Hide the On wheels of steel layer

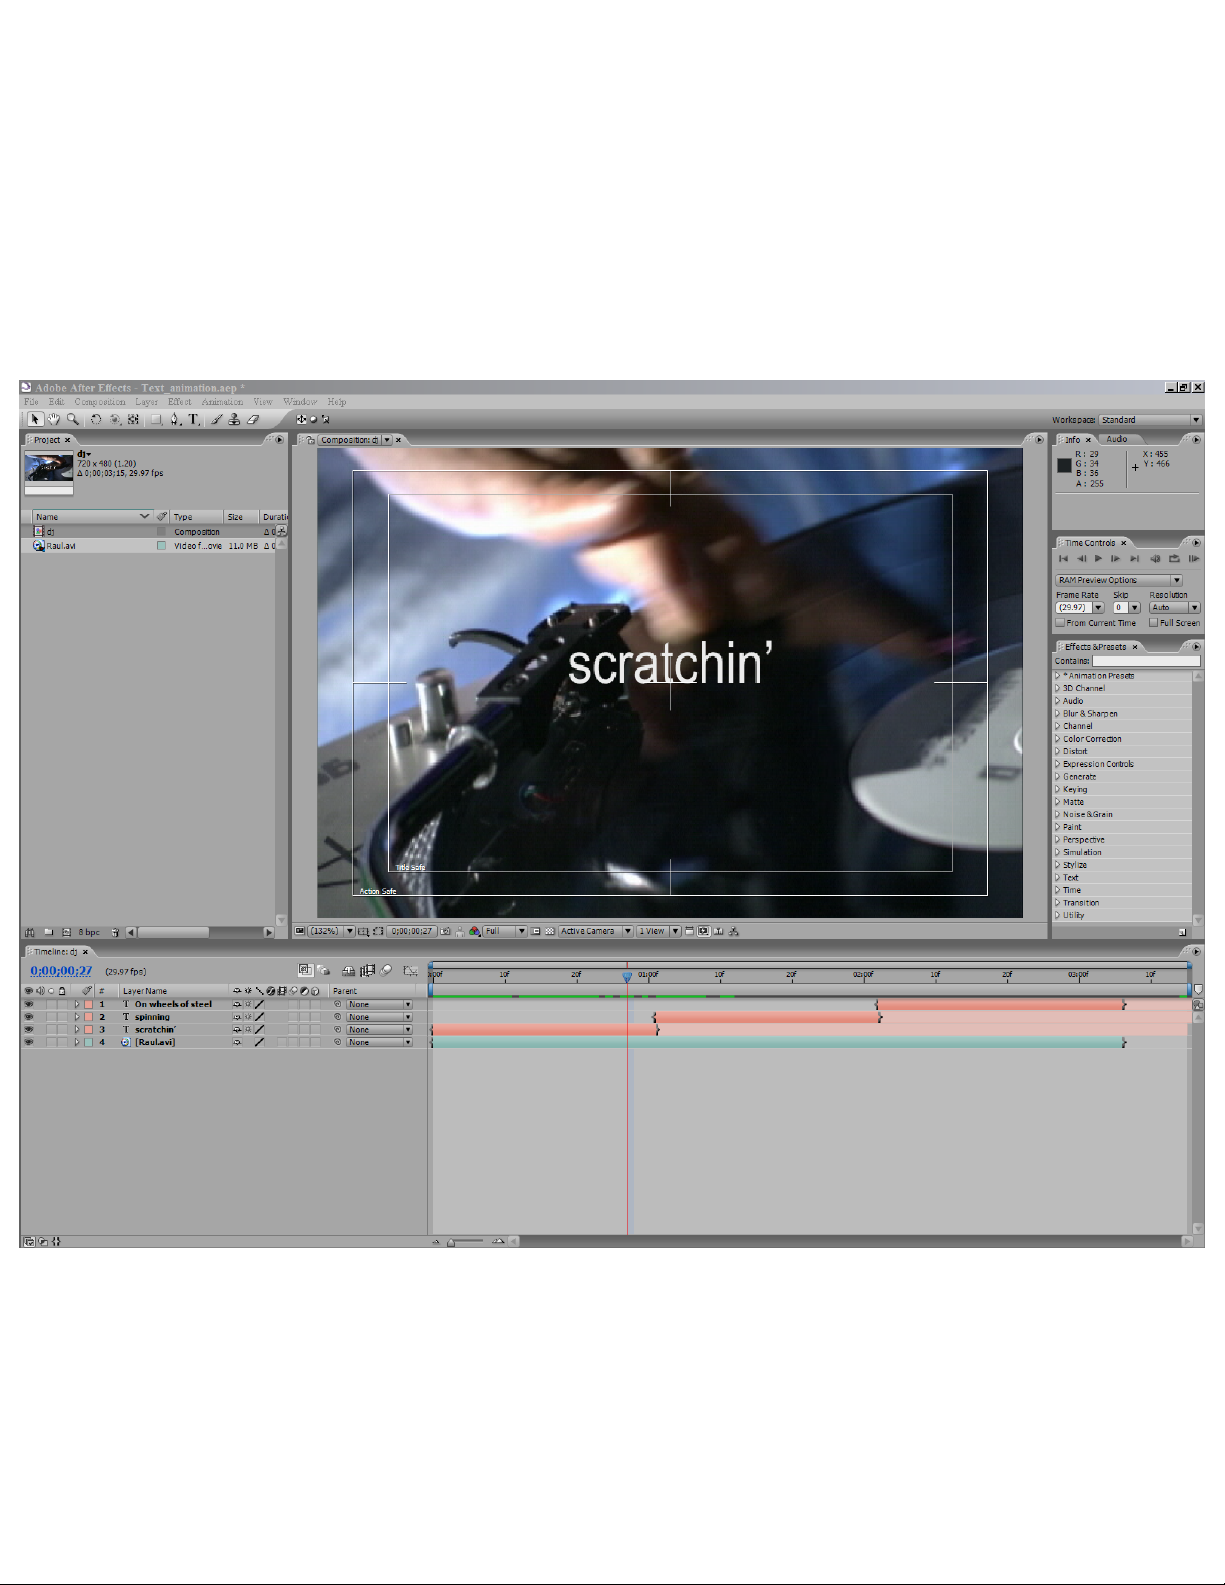click(x=28, y=1004)
